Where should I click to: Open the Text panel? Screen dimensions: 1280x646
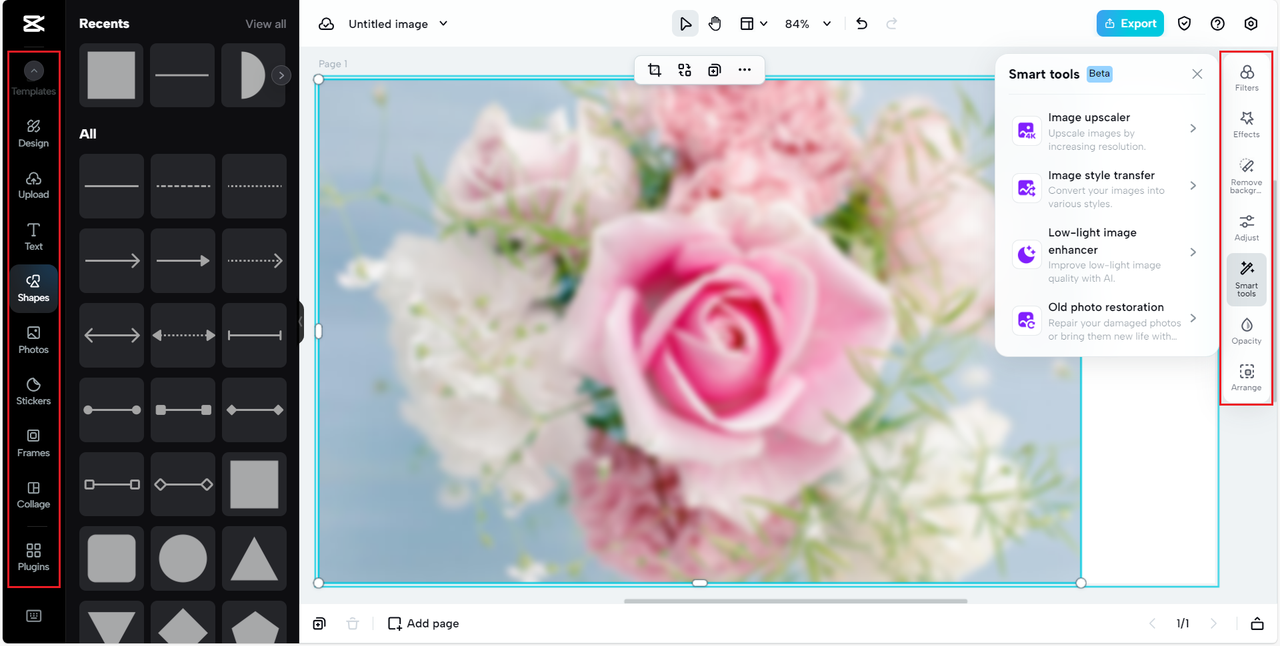(33, 236)
